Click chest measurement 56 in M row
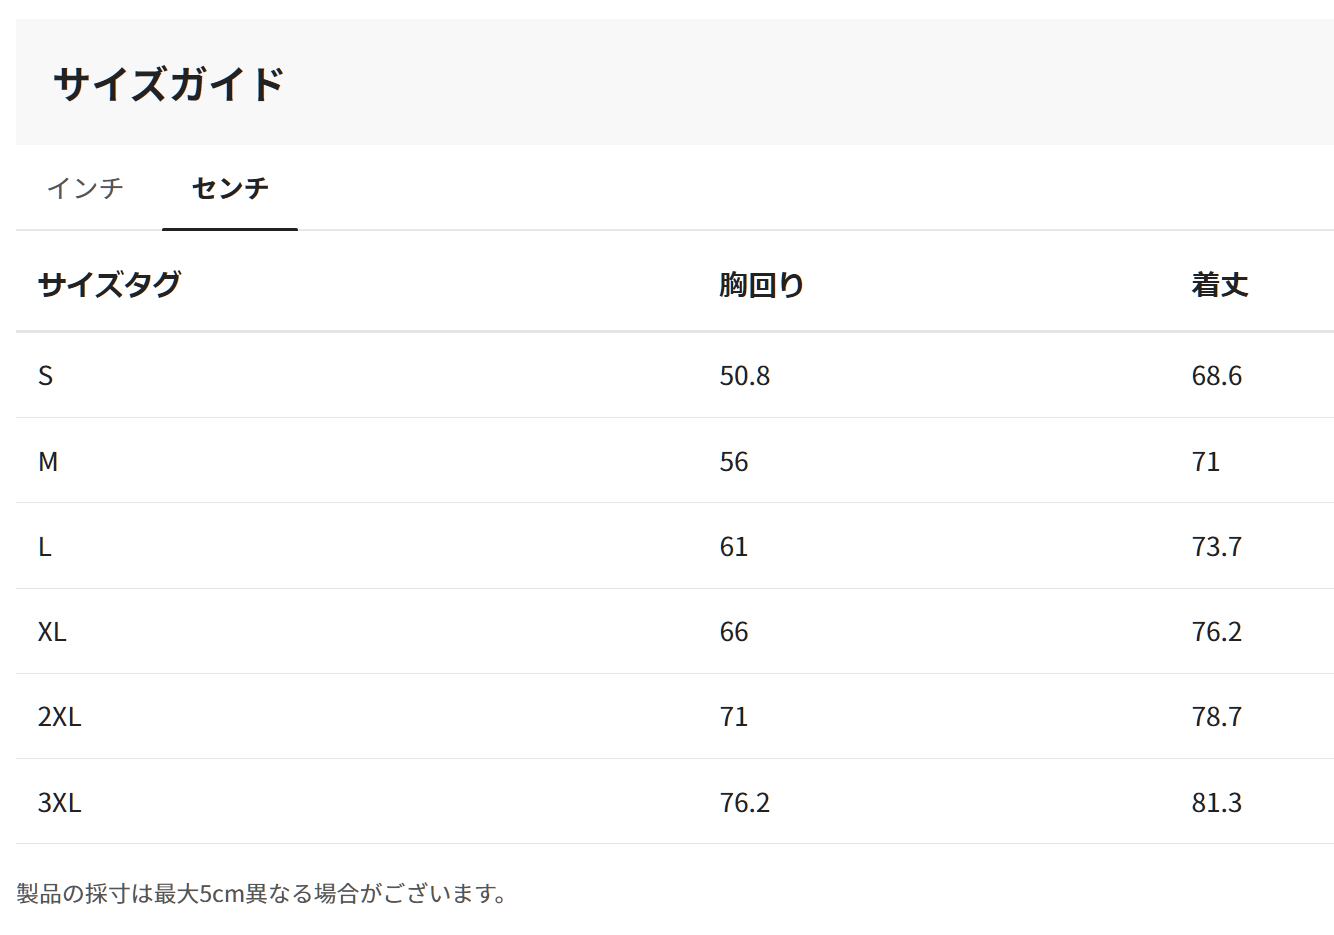 733,462
